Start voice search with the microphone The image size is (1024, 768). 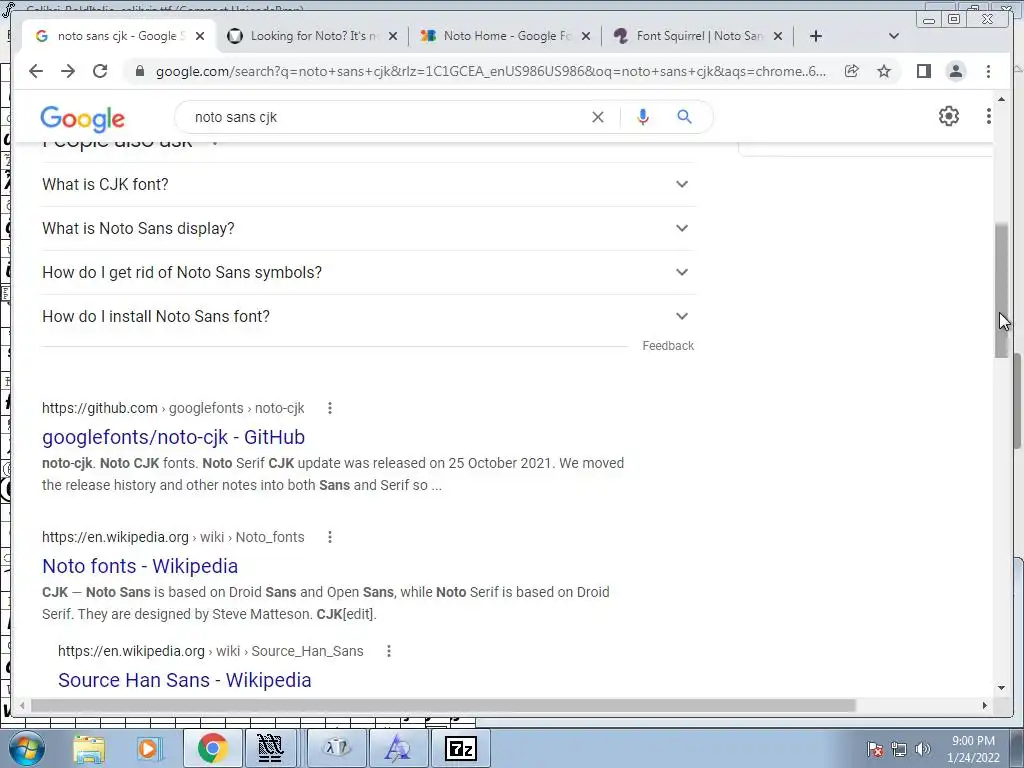(x=643, y=117)
